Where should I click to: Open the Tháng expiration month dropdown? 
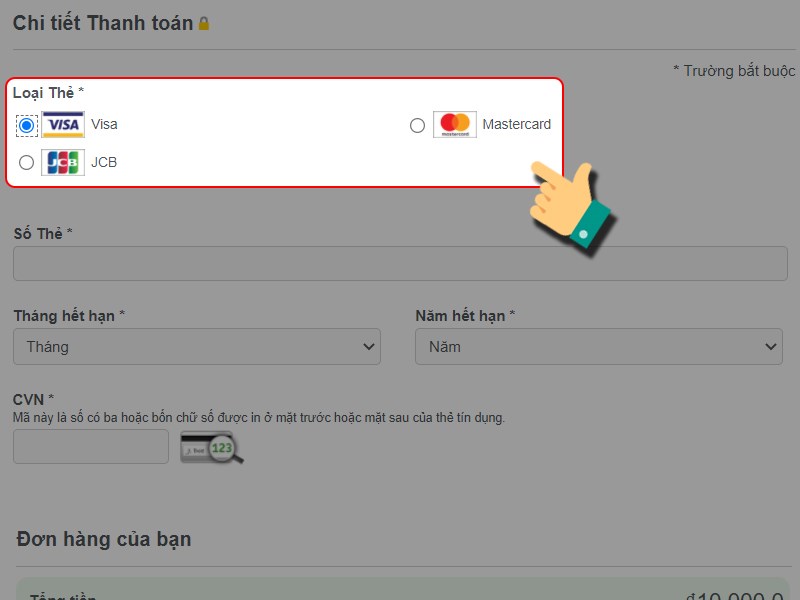(x=197, y=346)
